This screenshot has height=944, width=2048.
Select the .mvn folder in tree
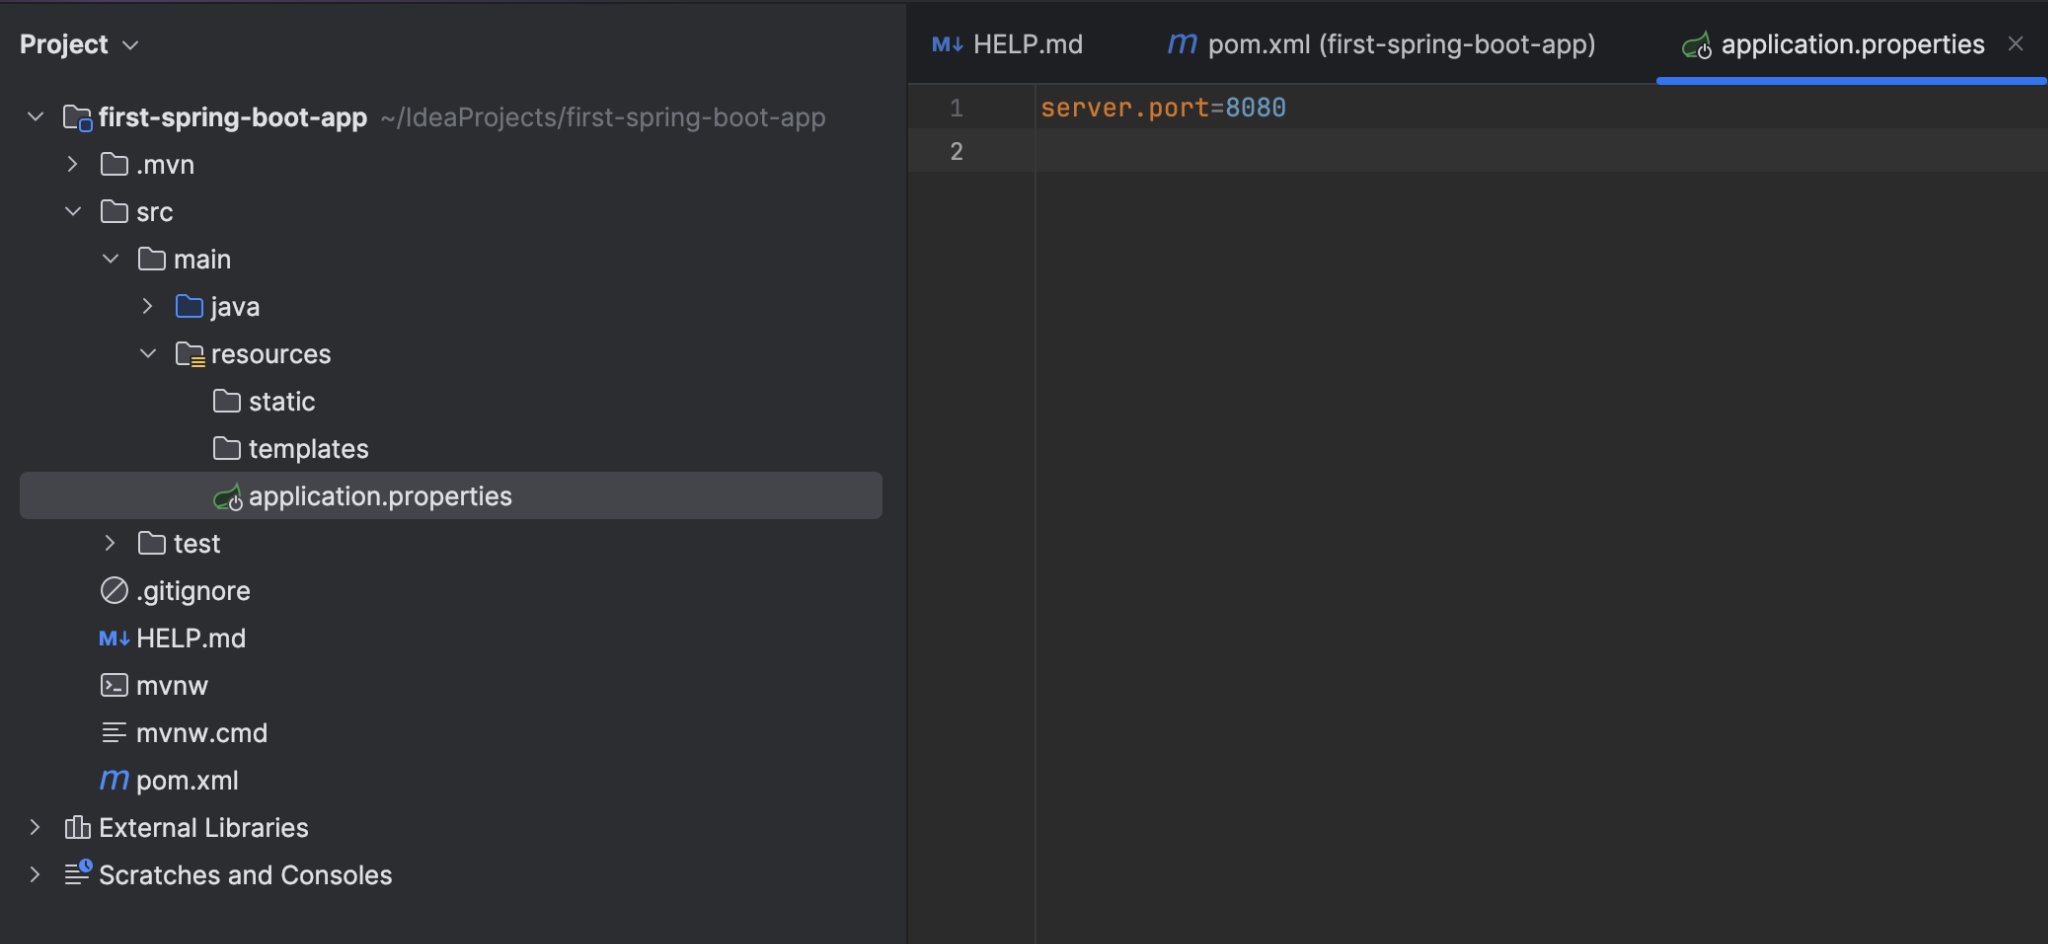(x=165, y=165)
